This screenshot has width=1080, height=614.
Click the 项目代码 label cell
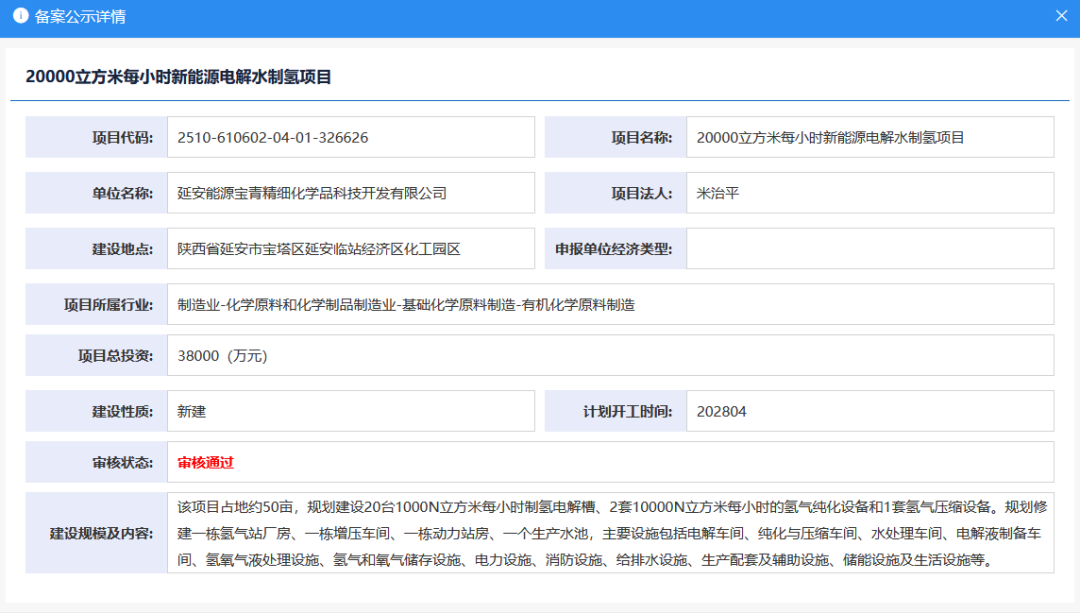tap(96, 138)
